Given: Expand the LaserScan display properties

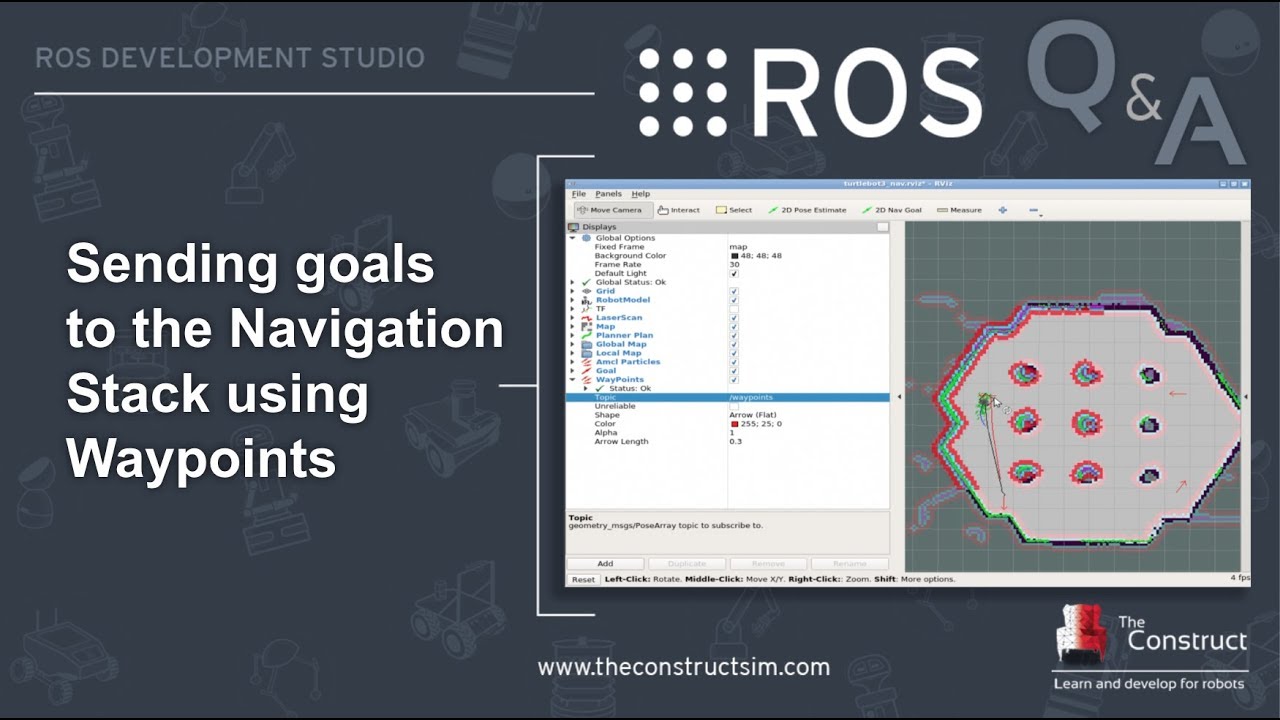Looking at the screenshot, I should coord(573,318).
